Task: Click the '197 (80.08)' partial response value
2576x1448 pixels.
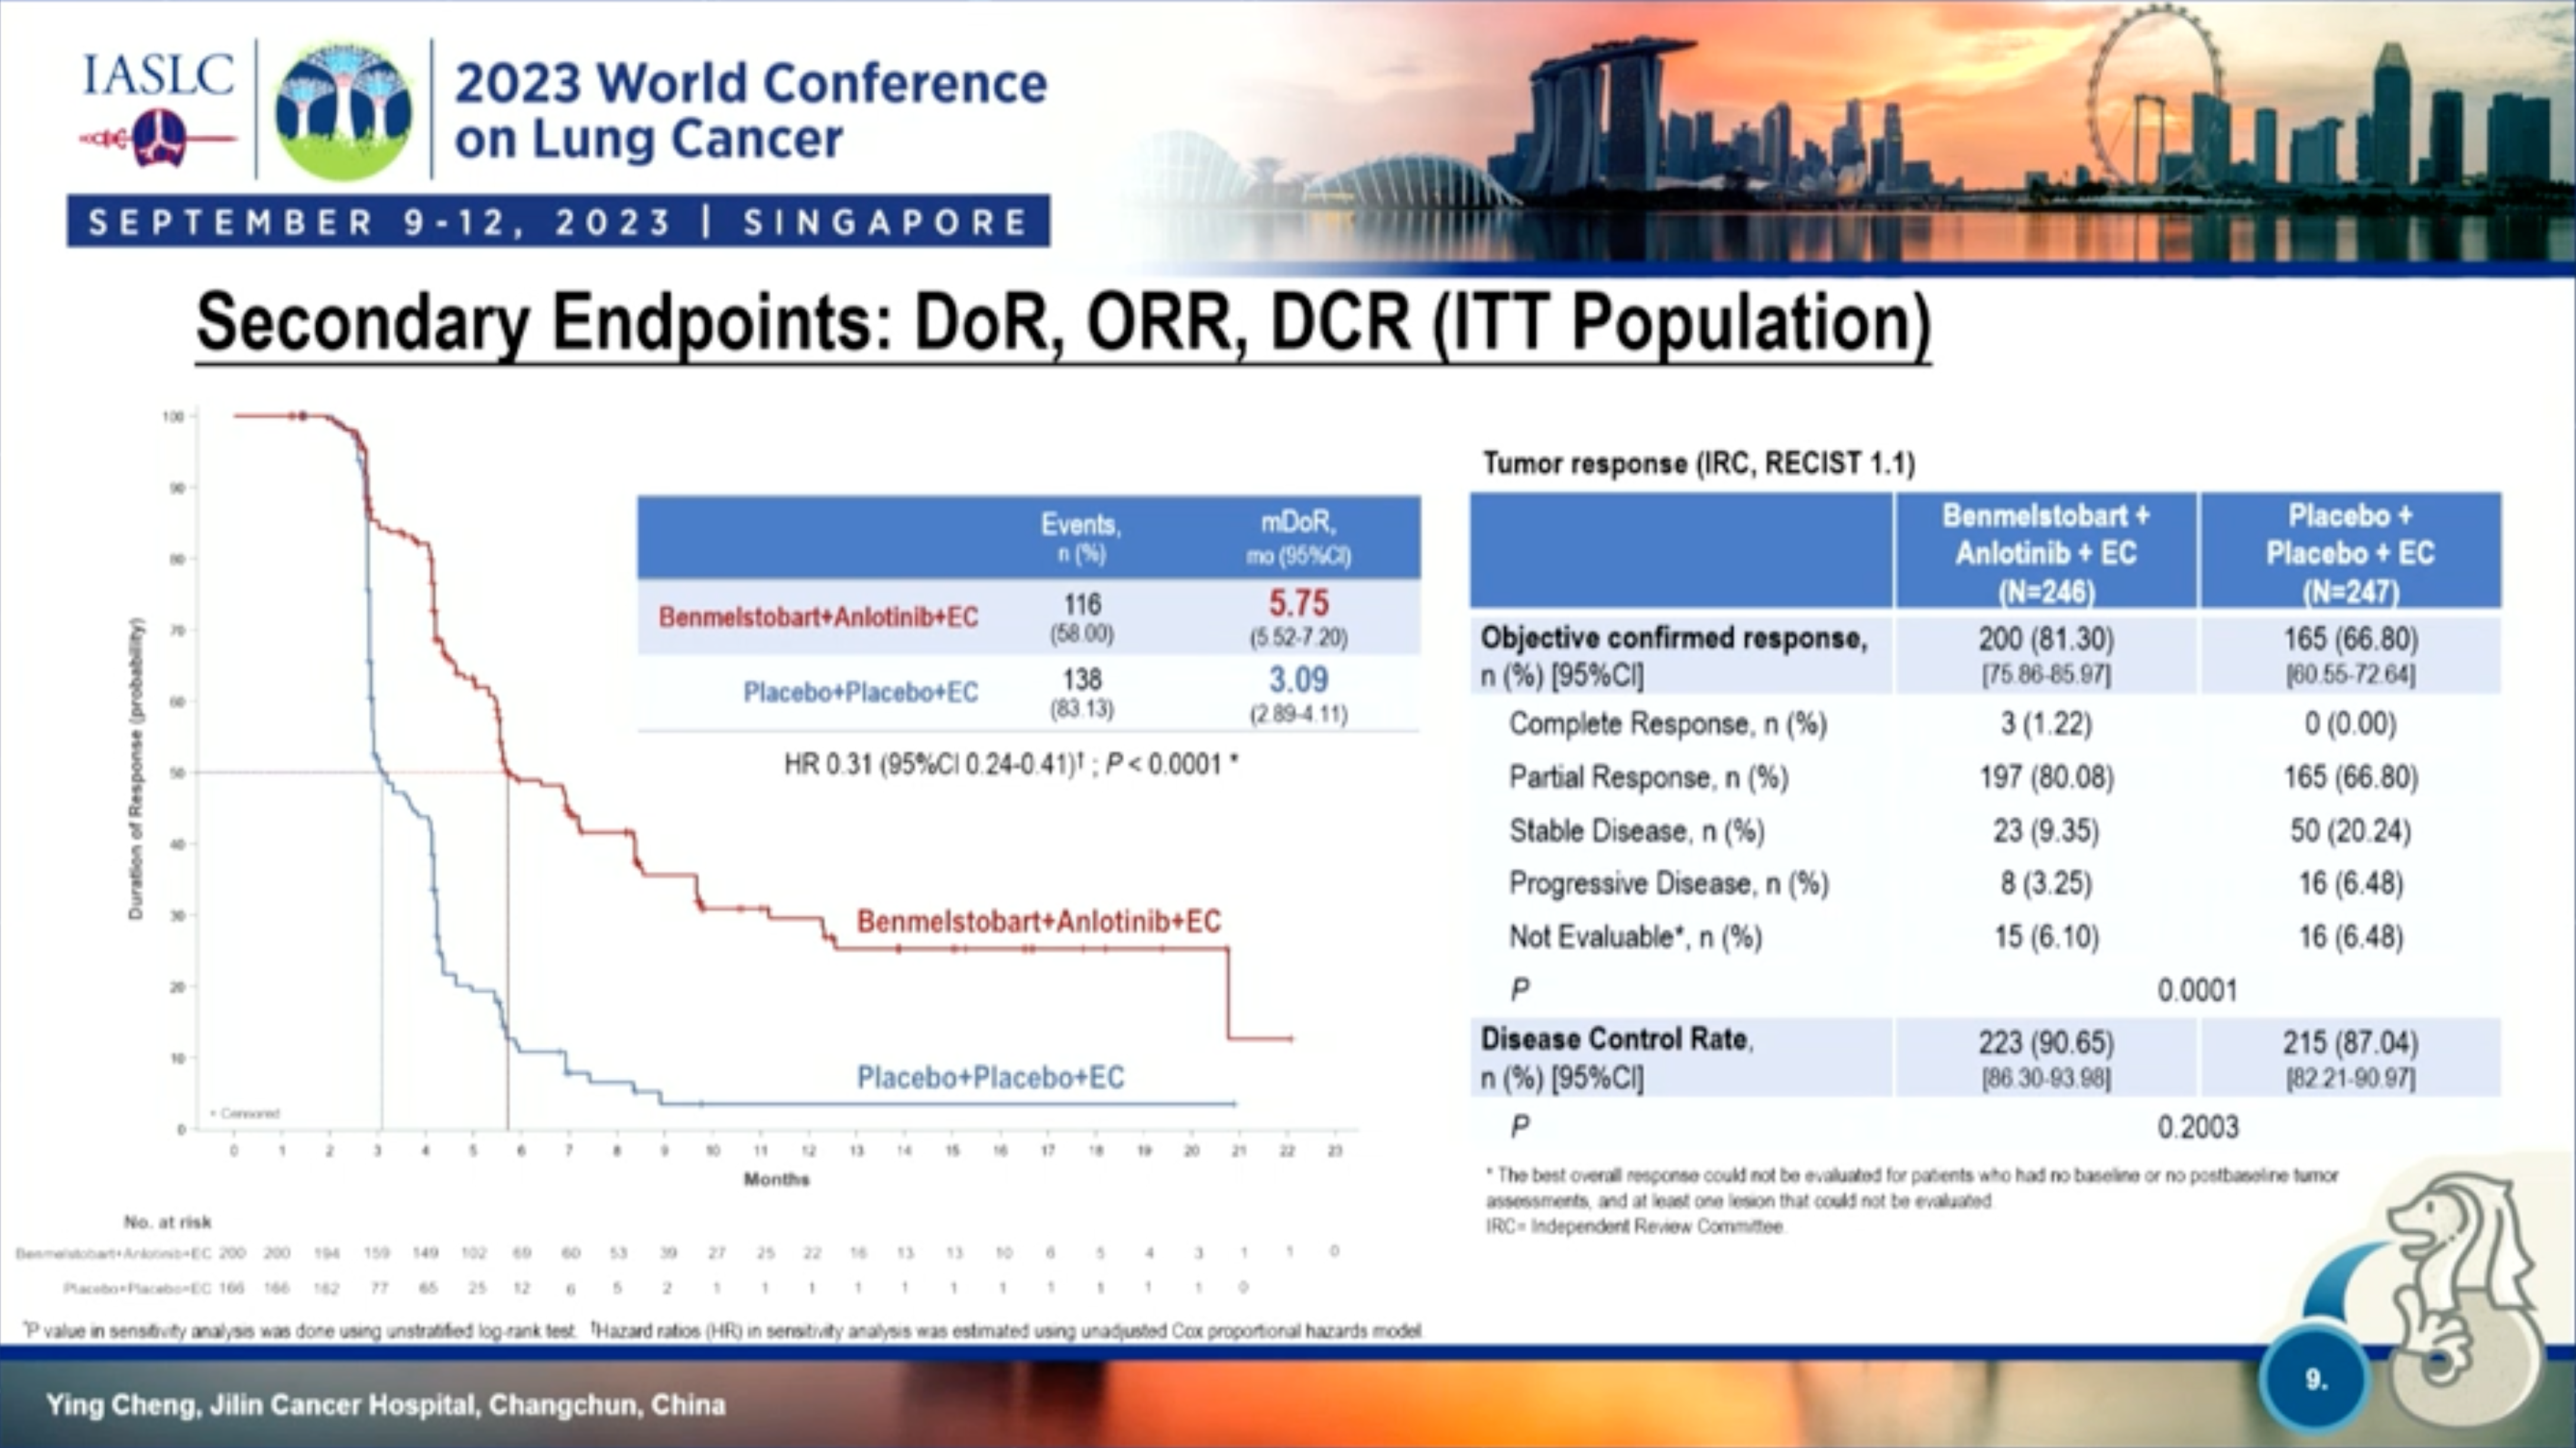Action: coord(2046,777)
